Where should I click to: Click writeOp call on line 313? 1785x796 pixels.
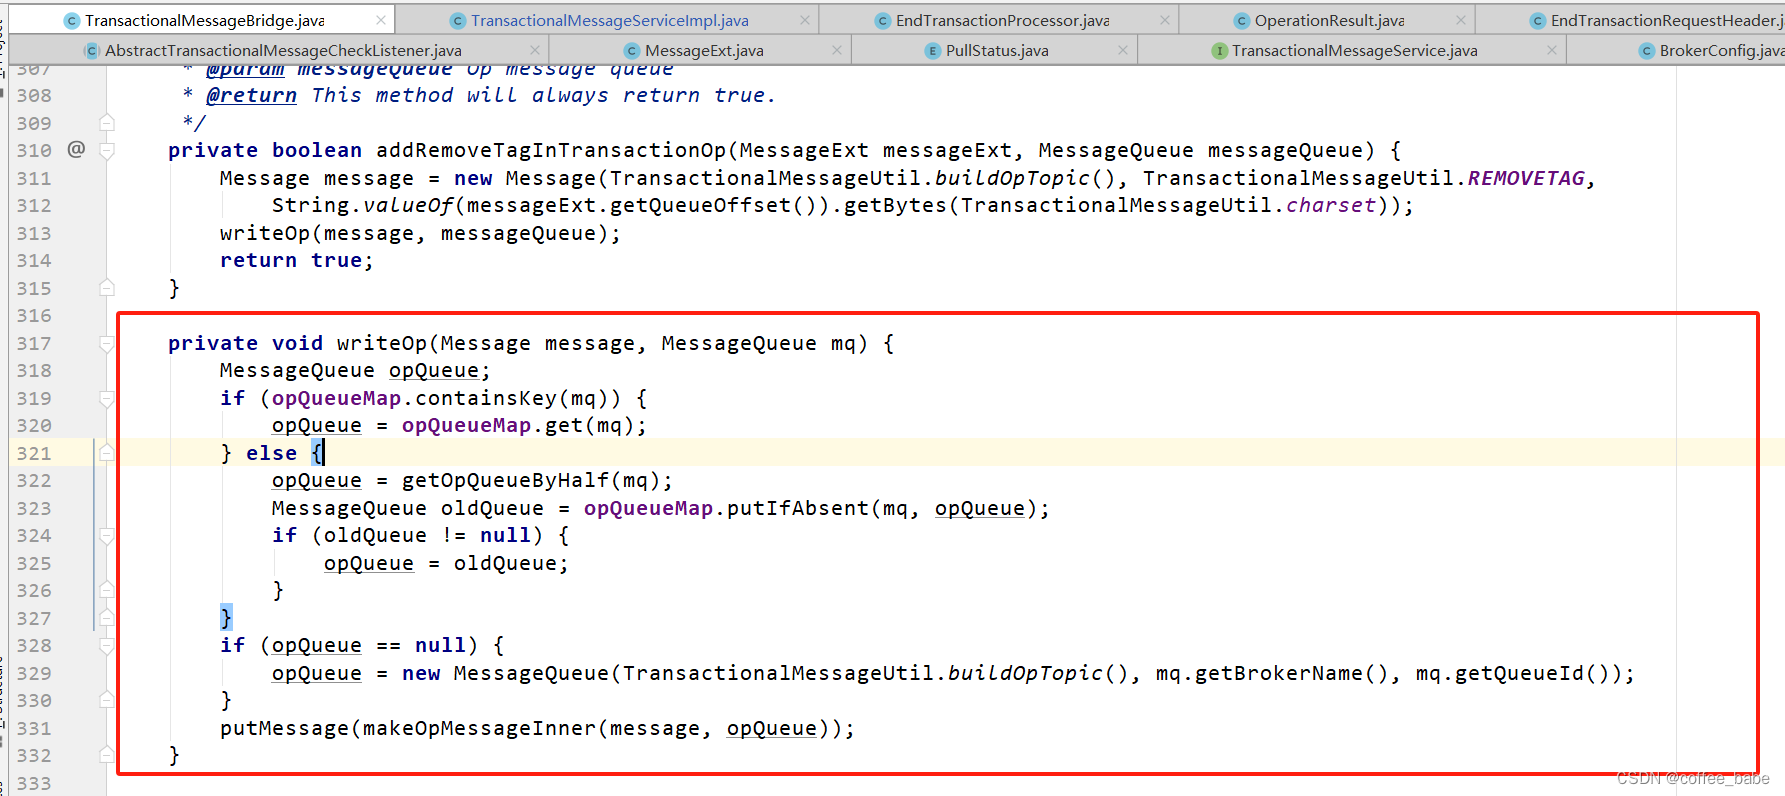tap(265, 233)
